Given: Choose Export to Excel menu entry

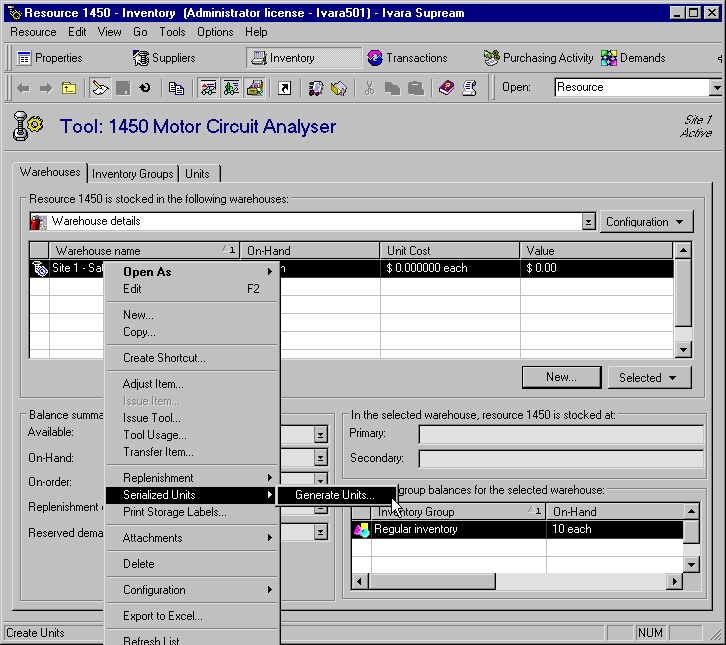Looking at the screenshot, I should pyautogui.click(x=162, y=616).
